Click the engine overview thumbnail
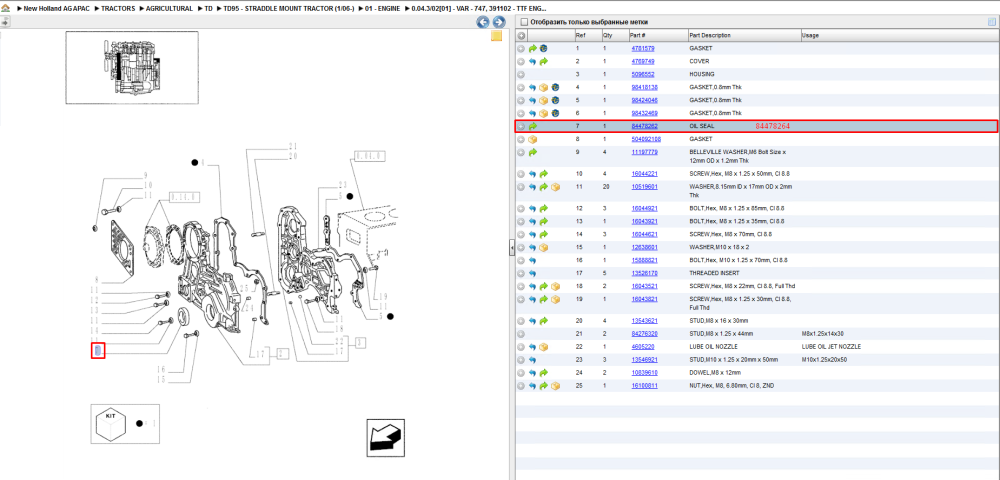Viewport: 1000px width, 480px height. click(131, 68)
